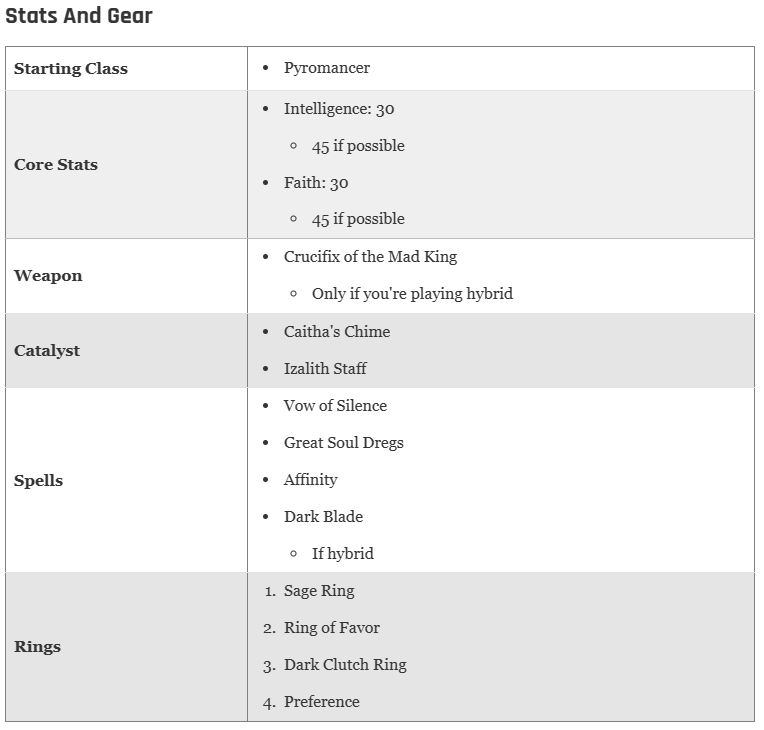Screen dimensions: 764x730
Task: Select the Pyromancer starting class entry
Action: point(326,68)
